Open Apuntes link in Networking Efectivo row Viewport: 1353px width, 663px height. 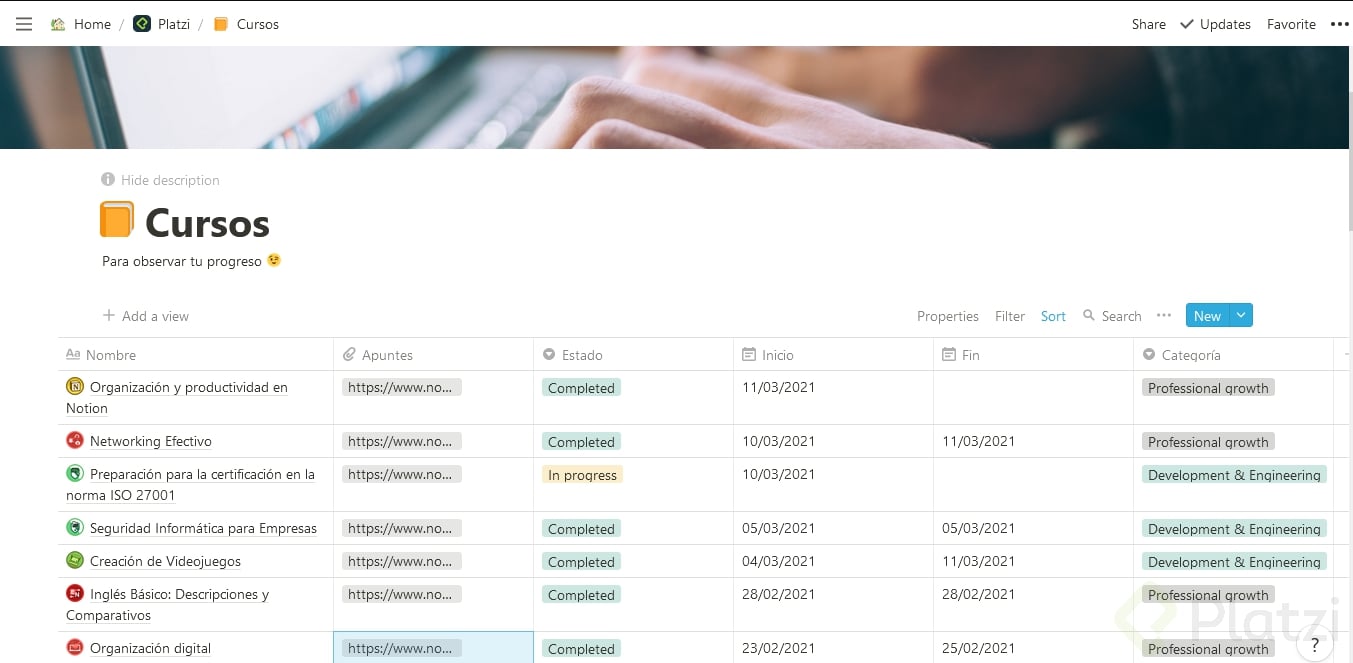(x=402, y=441)
